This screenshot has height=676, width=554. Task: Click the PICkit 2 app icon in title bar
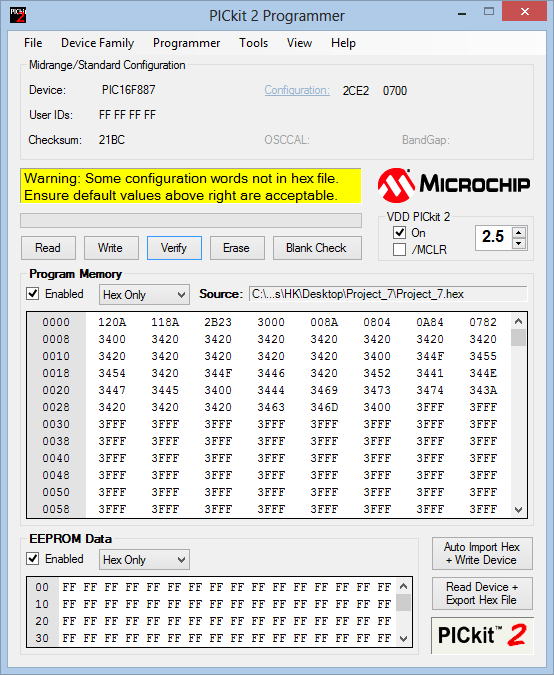(x=18, y=15)
